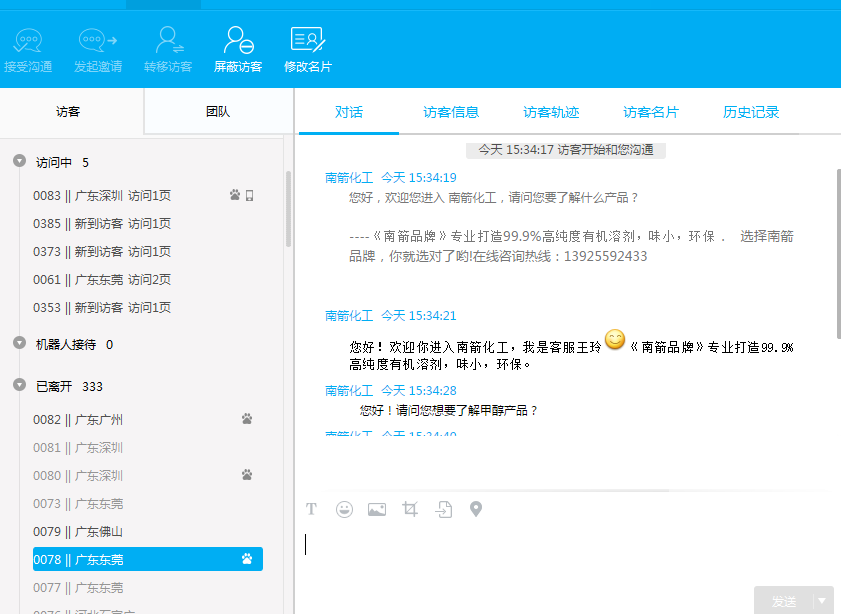Screen dimensions: 841x614
Task: Click the location pin icon
Action: [x=476, y=509]
